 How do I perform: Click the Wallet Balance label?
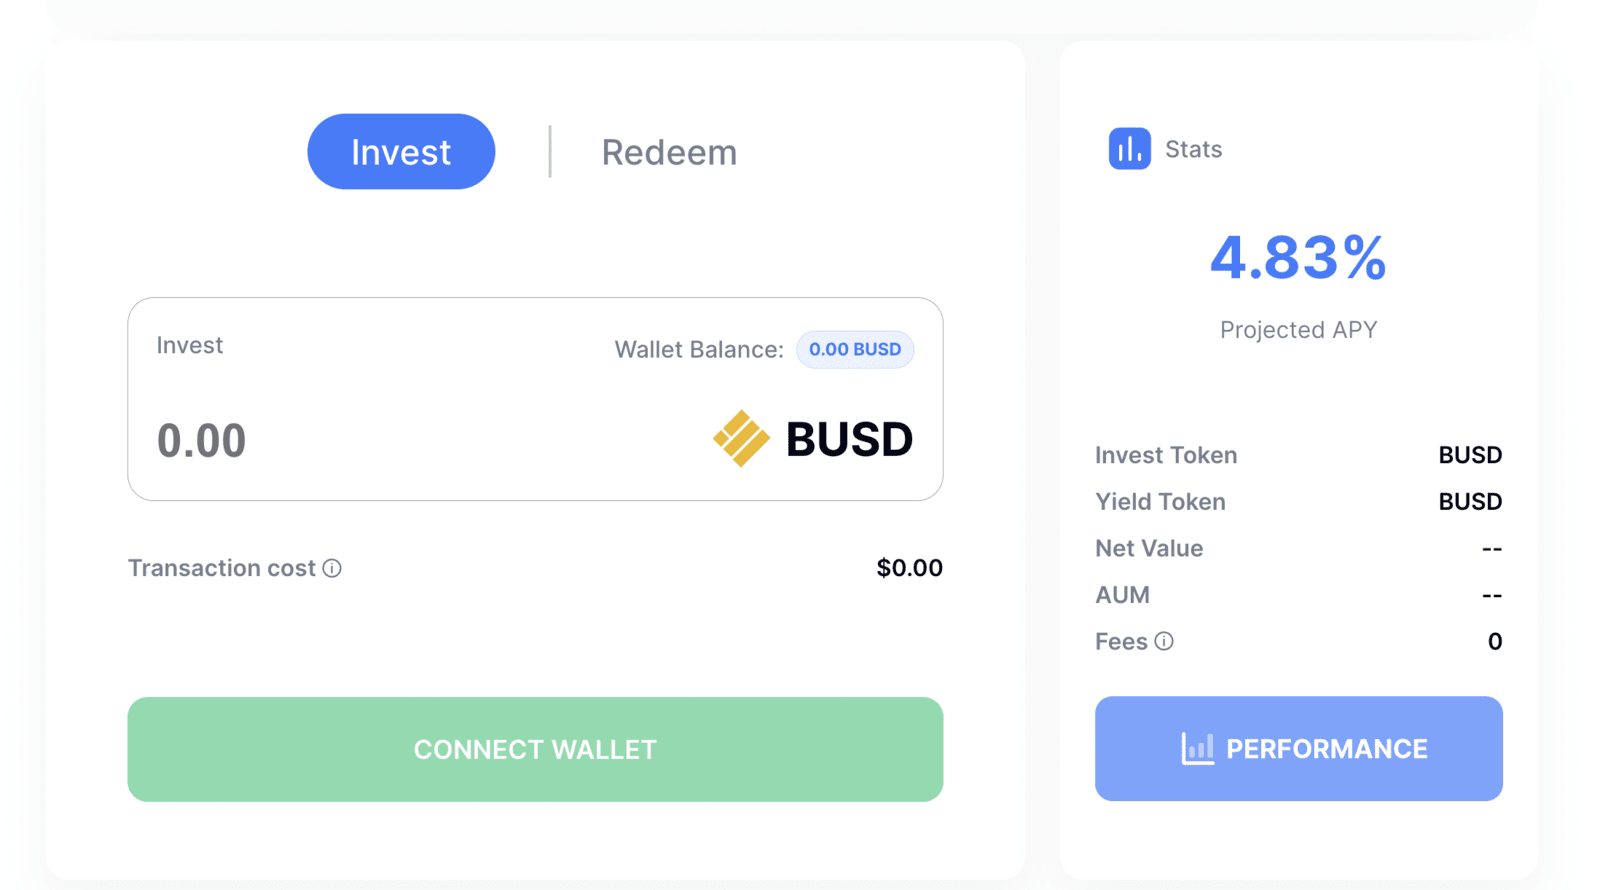699,350
